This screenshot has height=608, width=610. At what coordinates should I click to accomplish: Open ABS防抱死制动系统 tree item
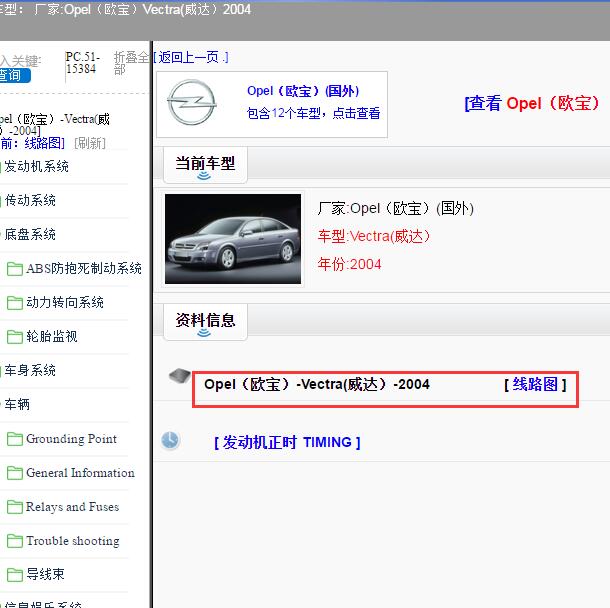pos(84,268)
